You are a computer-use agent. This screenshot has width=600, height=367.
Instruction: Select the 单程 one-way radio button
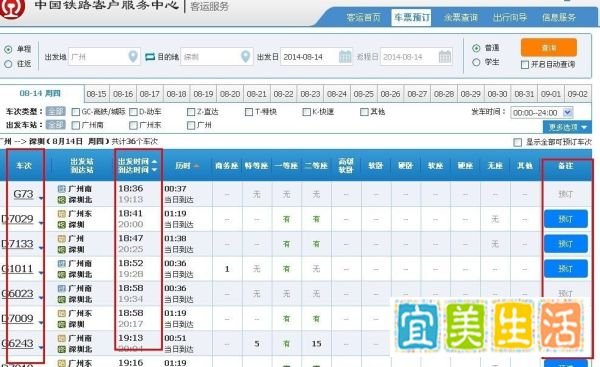(x=8, y=49)
